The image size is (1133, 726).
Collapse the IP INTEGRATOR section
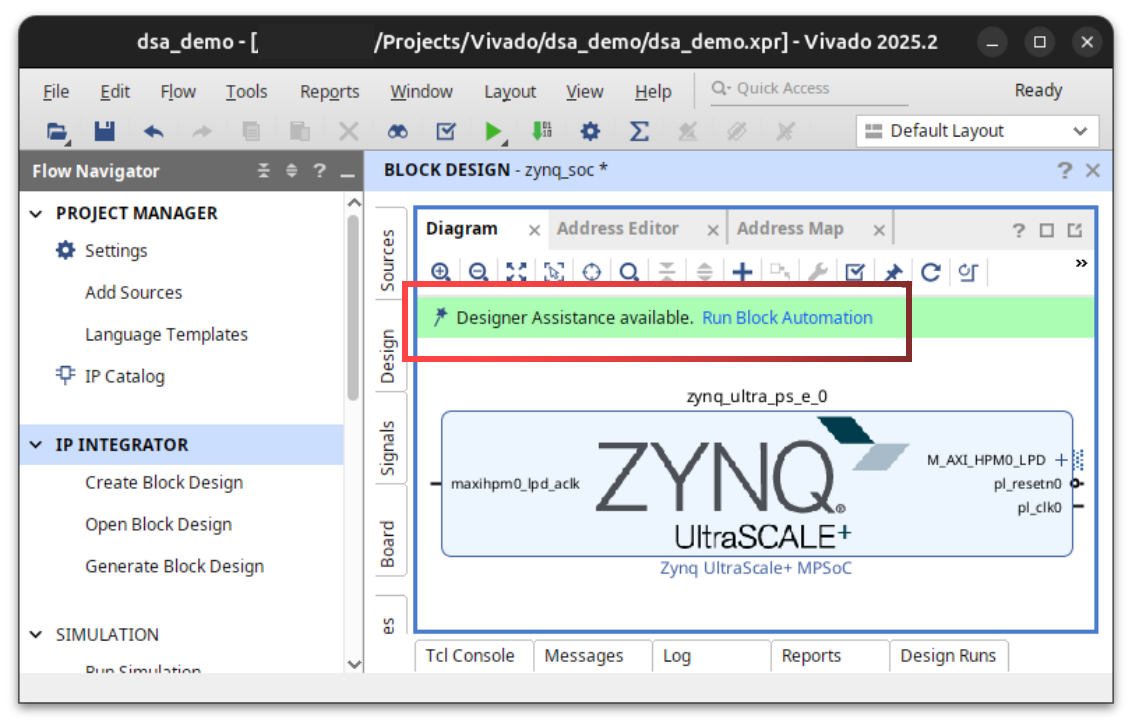[36, 445]
